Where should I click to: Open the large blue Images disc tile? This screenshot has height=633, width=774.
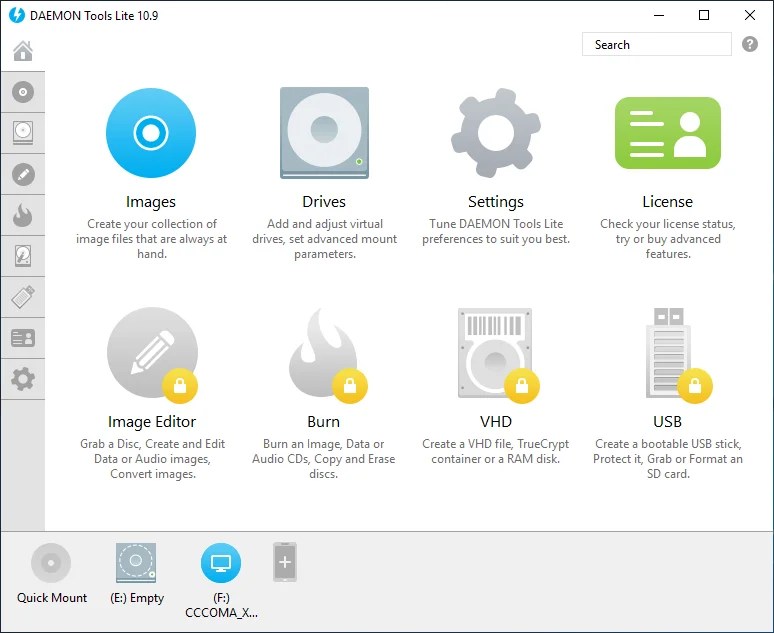pyautogui.click(x=151, y=133)
